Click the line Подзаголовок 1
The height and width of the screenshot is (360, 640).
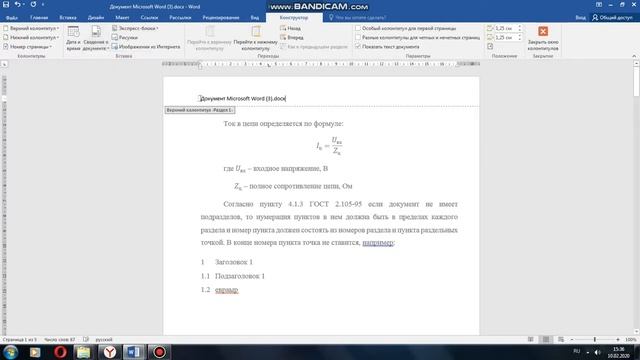tap(240, 276)
